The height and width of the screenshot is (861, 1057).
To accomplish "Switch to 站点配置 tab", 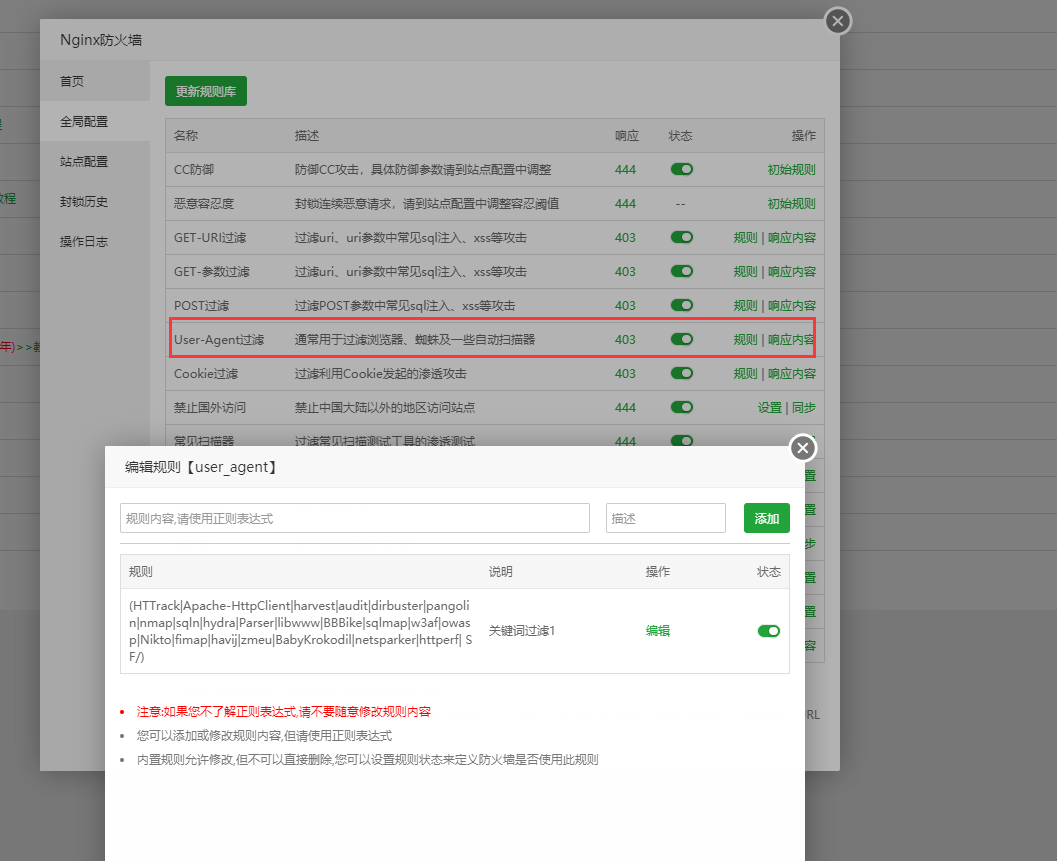I will pos(95,161).
